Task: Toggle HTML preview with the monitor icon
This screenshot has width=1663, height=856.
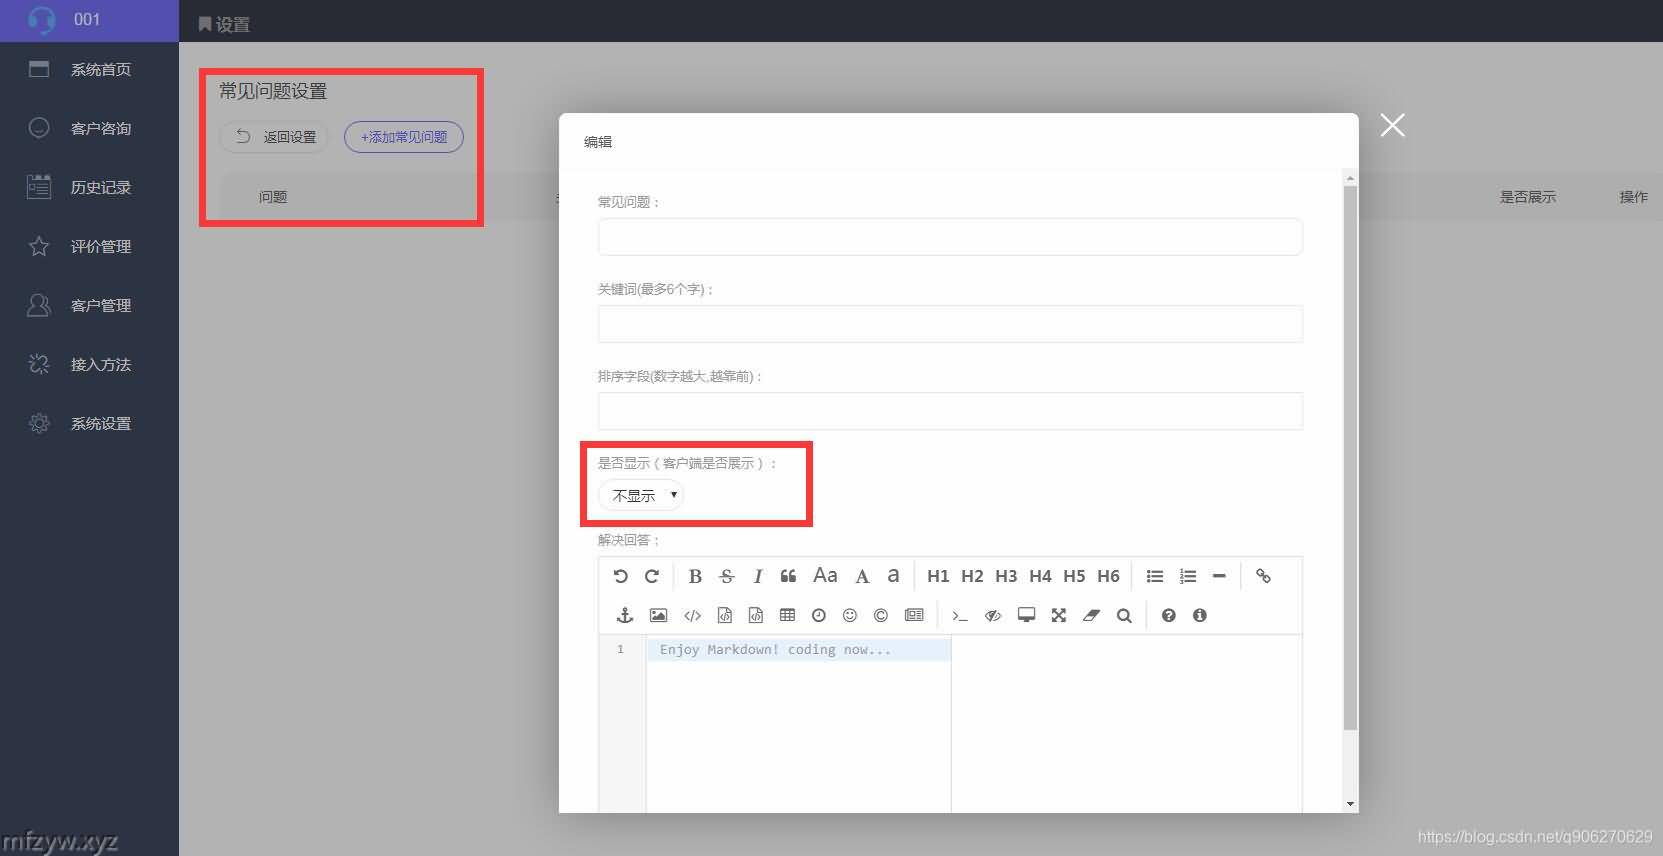Action: click(1026, 615)
